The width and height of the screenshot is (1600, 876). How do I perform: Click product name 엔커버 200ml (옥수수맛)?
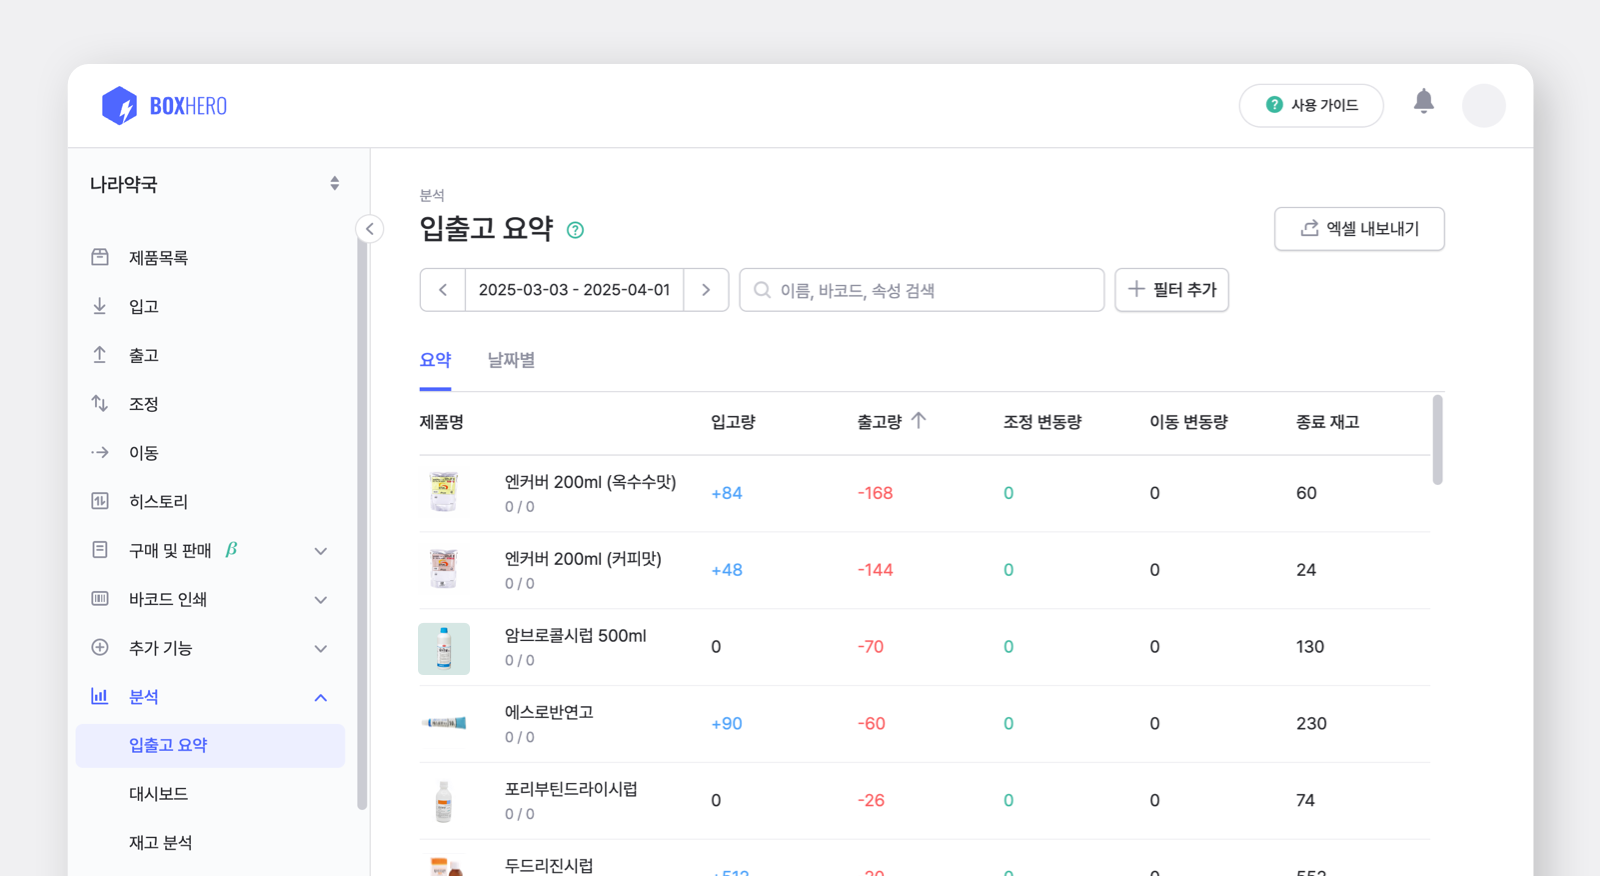[590, 482]
